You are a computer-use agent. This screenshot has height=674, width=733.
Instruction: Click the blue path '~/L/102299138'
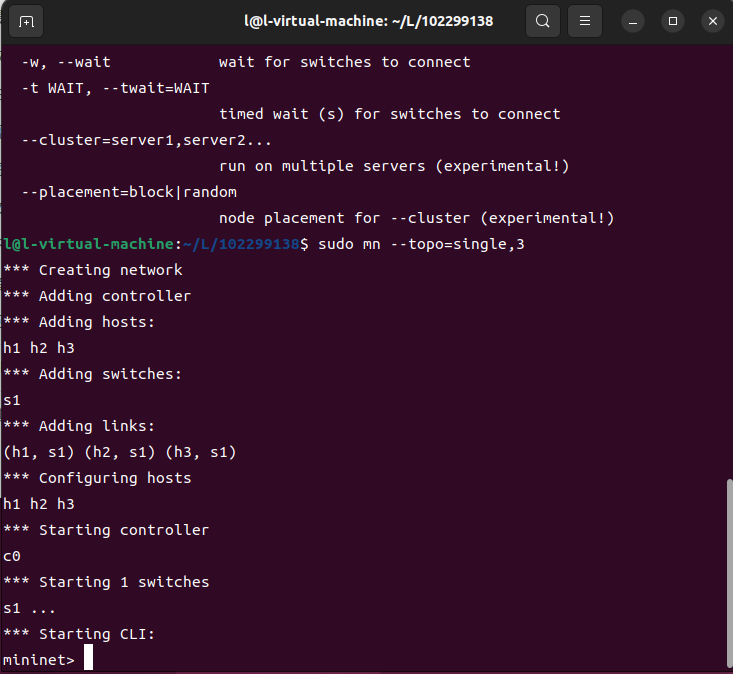pos(241,244)
